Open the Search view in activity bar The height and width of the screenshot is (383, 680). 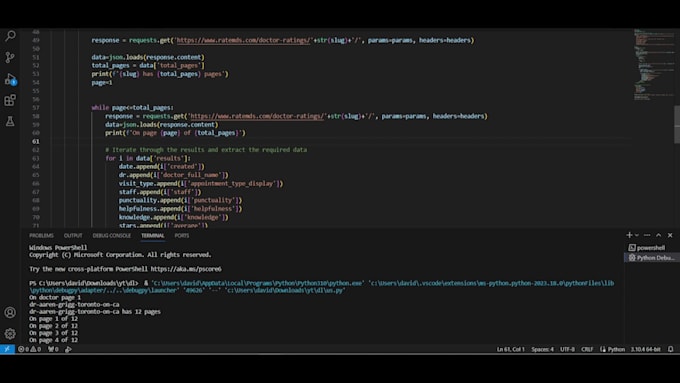[10, 36]
